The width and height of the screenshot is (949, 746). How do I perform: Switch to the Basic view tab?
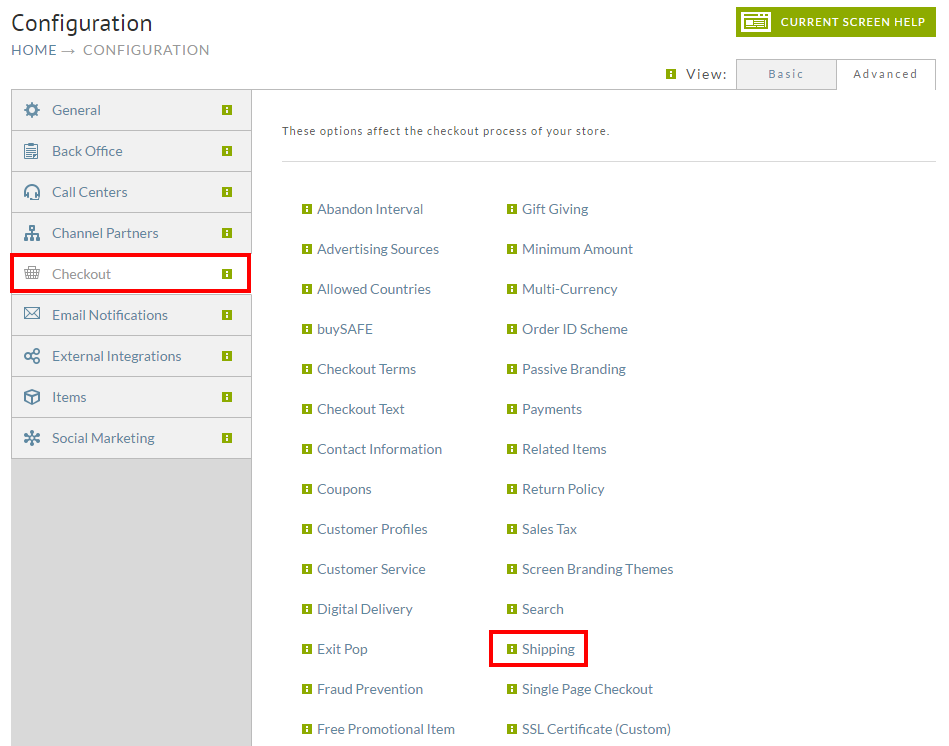[786, 74]
